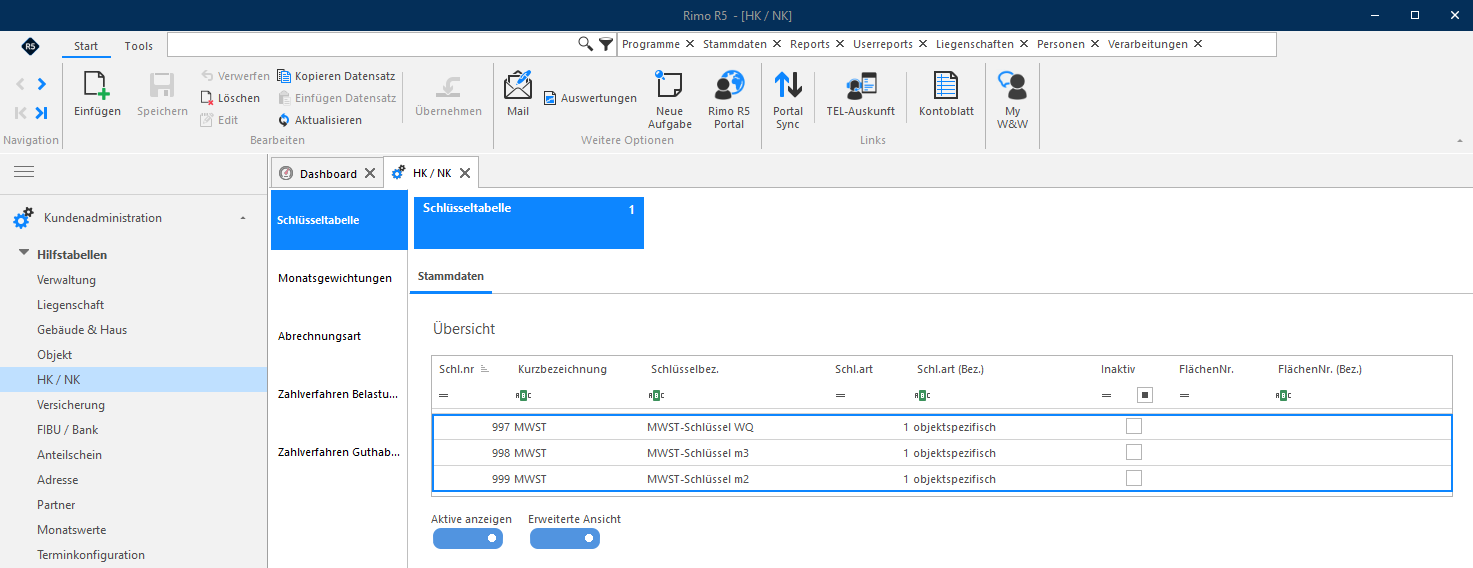Viewport: 1473px width, 568px height.
Task: Click the Einfügen new record icon
Action: [x=97, y=85]
